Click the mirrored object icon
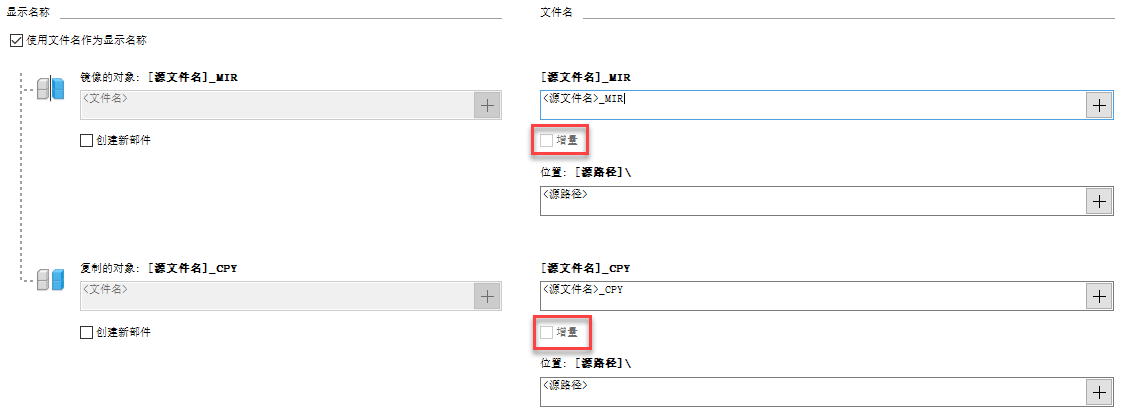Image resolution: width=1126 pixels, height=414 pixels. point(50,88)
